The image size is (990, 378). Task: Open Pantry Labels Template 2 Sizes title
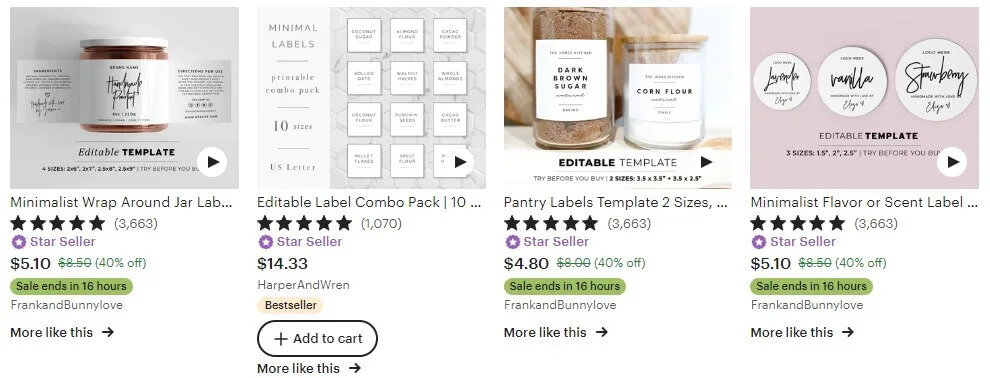click(x=616, y=203)
